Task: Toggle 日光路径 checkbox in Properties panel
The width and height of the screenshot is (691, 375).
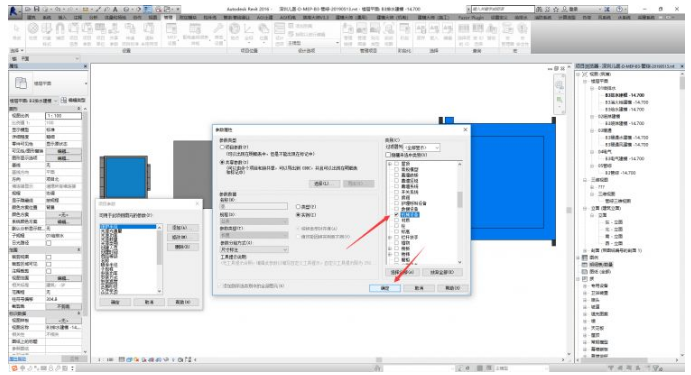Action: 48,243
